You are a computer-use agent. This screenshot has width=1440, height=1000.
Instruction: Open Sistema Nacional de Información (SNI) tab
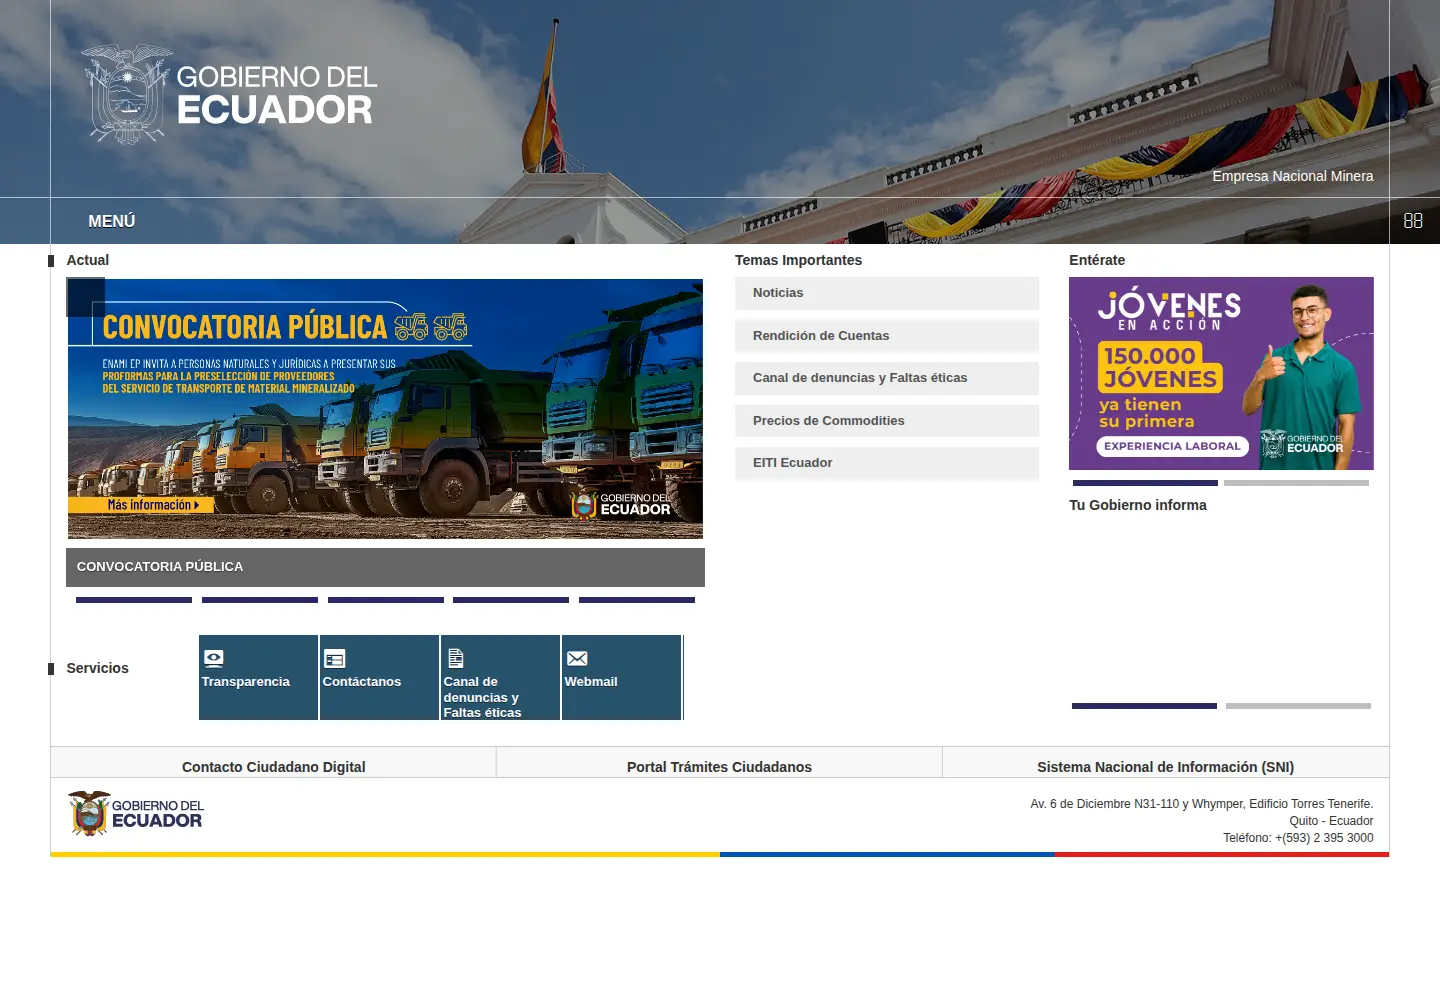coord(1165,767)
